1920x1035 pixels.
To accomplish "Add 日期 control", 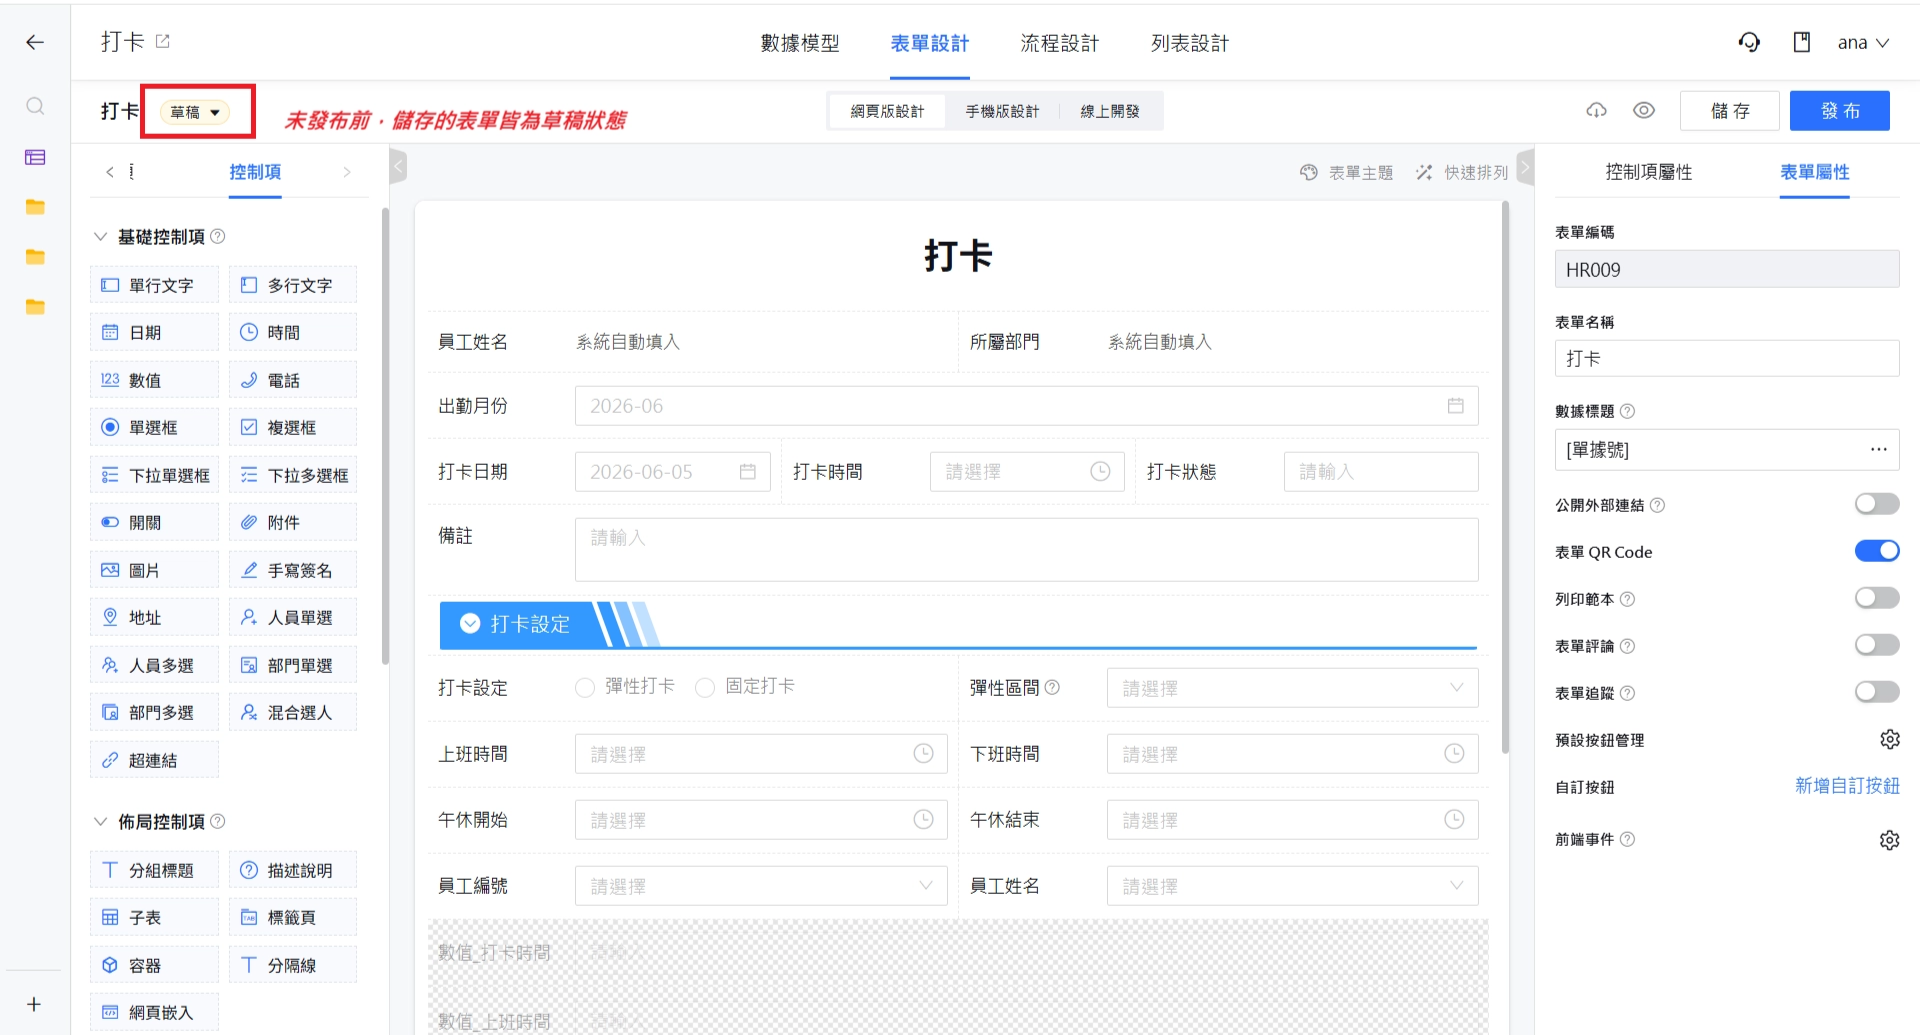I will (154, 332).
